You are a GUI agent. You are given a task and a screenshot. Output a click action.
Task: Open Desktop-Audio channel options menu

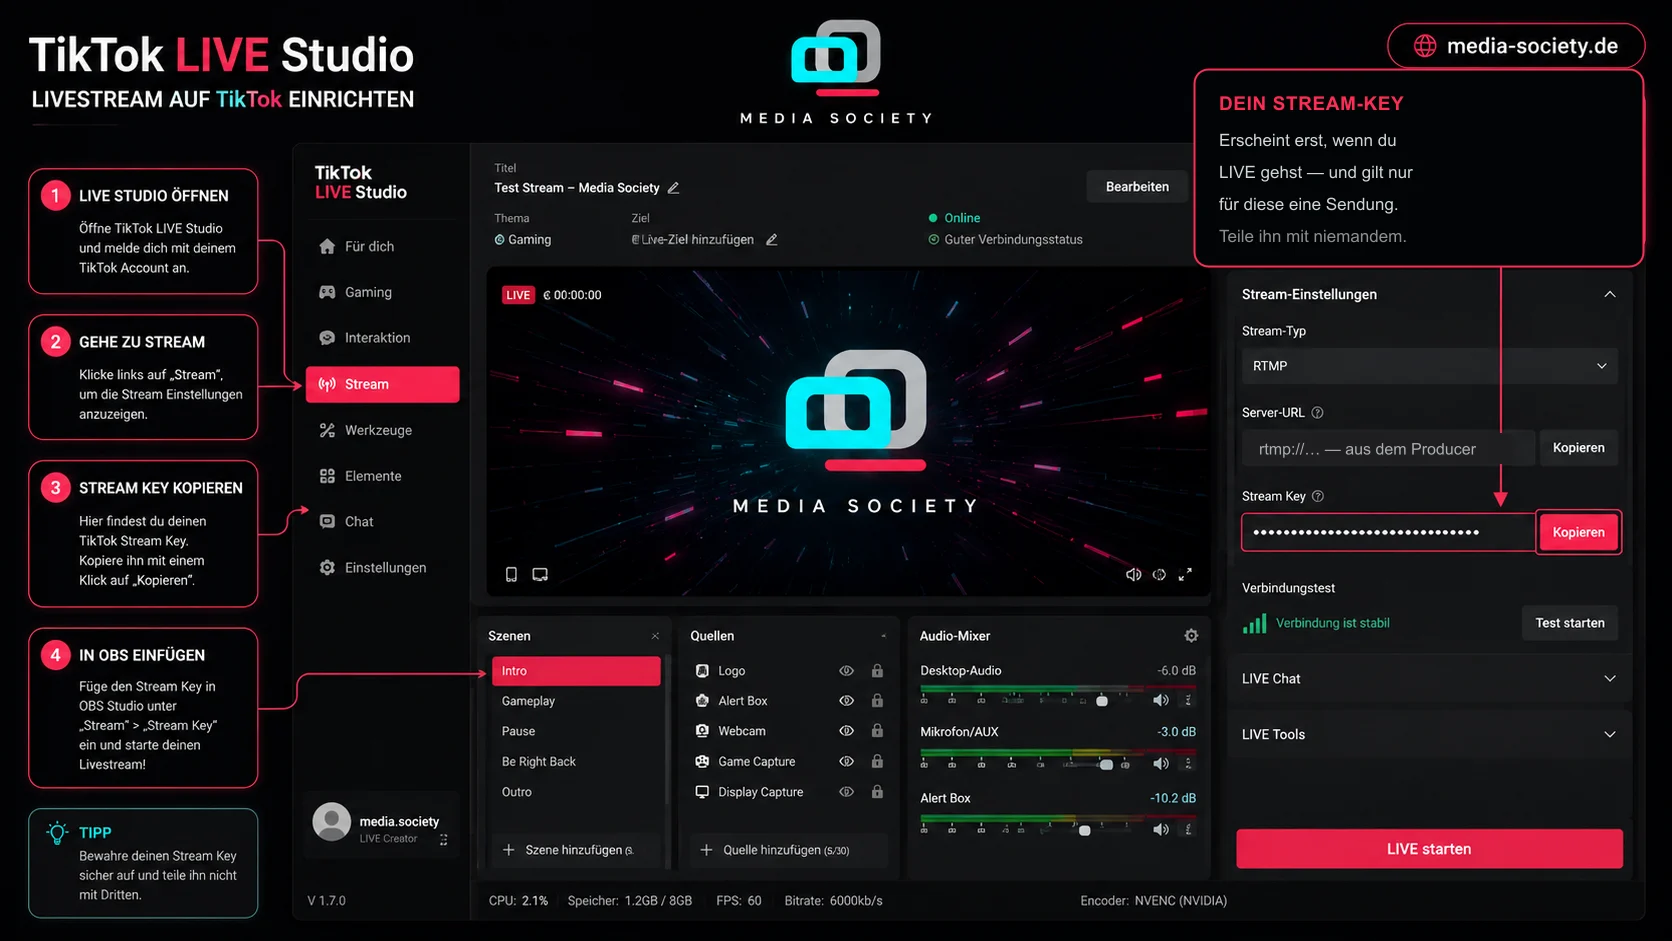1188,700
